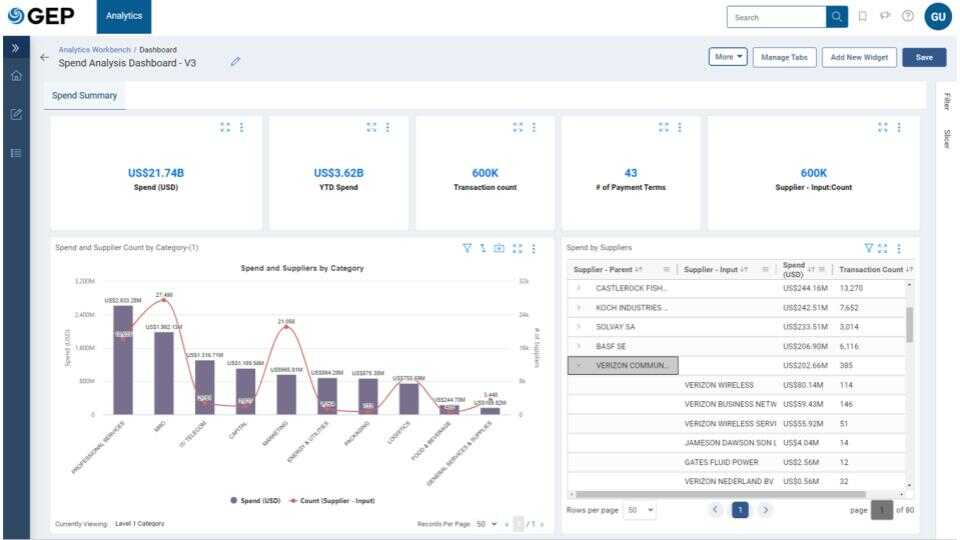Image resolution: width=960 pixels, height=540 pixels.
Task: Expand the KOCH INDUSTRIES row
Action: (x=579, y=307)
